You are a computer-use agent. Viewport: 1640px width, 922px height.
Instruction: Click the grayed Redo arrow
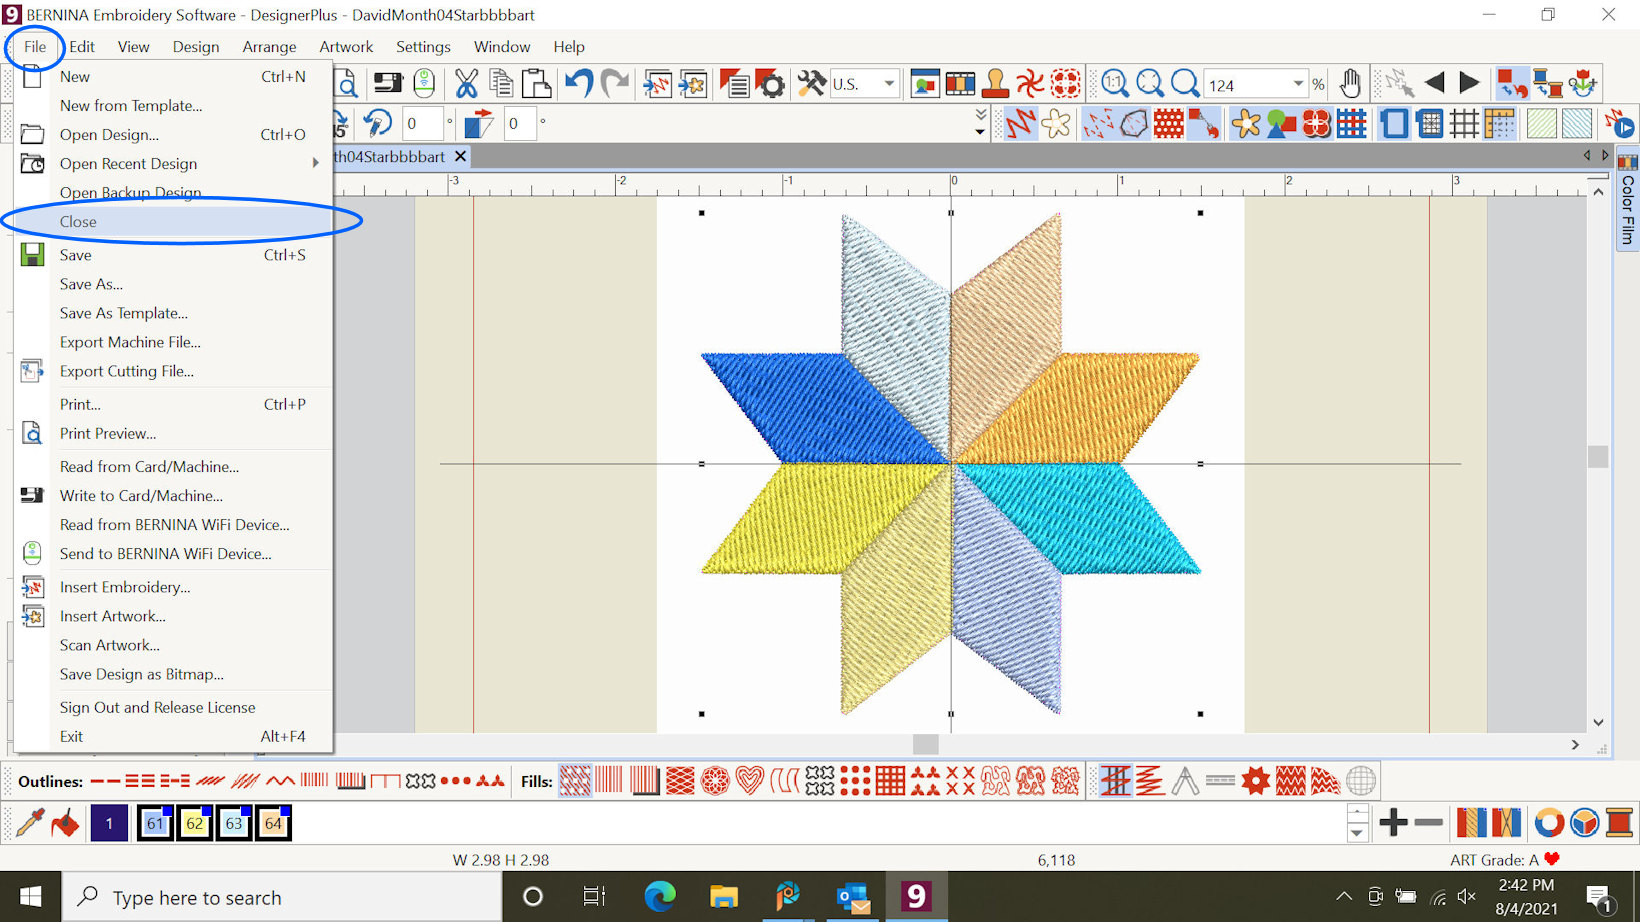click(x=615, y=84)
